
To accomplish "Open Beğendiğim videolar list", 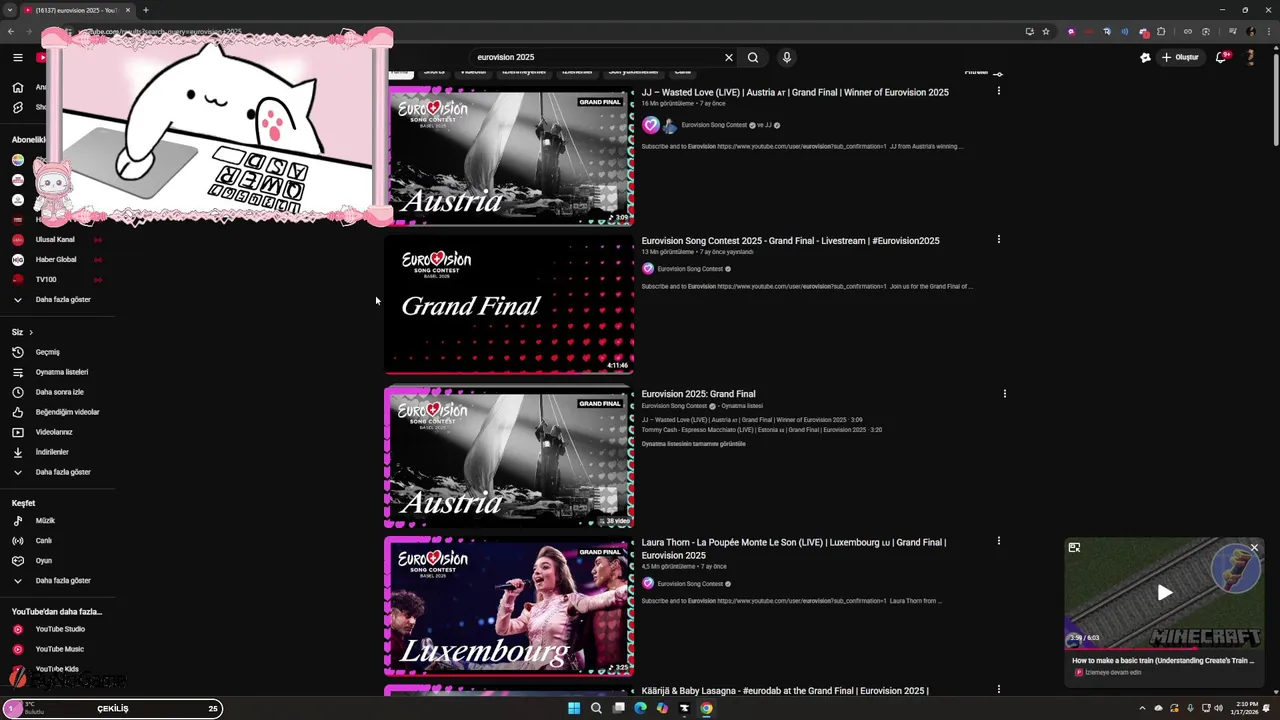I will pyautogui.click(x=58, y=412).
